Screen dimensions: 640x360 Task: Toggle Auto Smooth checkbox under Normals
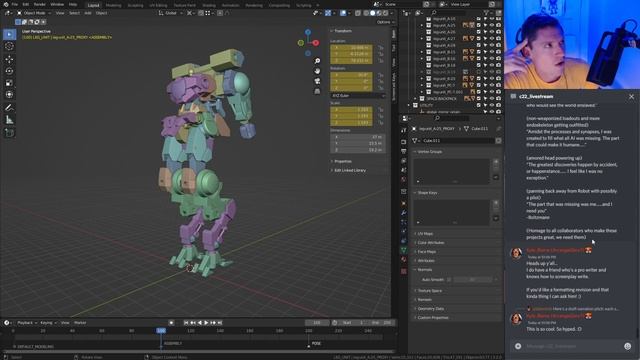click(x=449, y=280)
